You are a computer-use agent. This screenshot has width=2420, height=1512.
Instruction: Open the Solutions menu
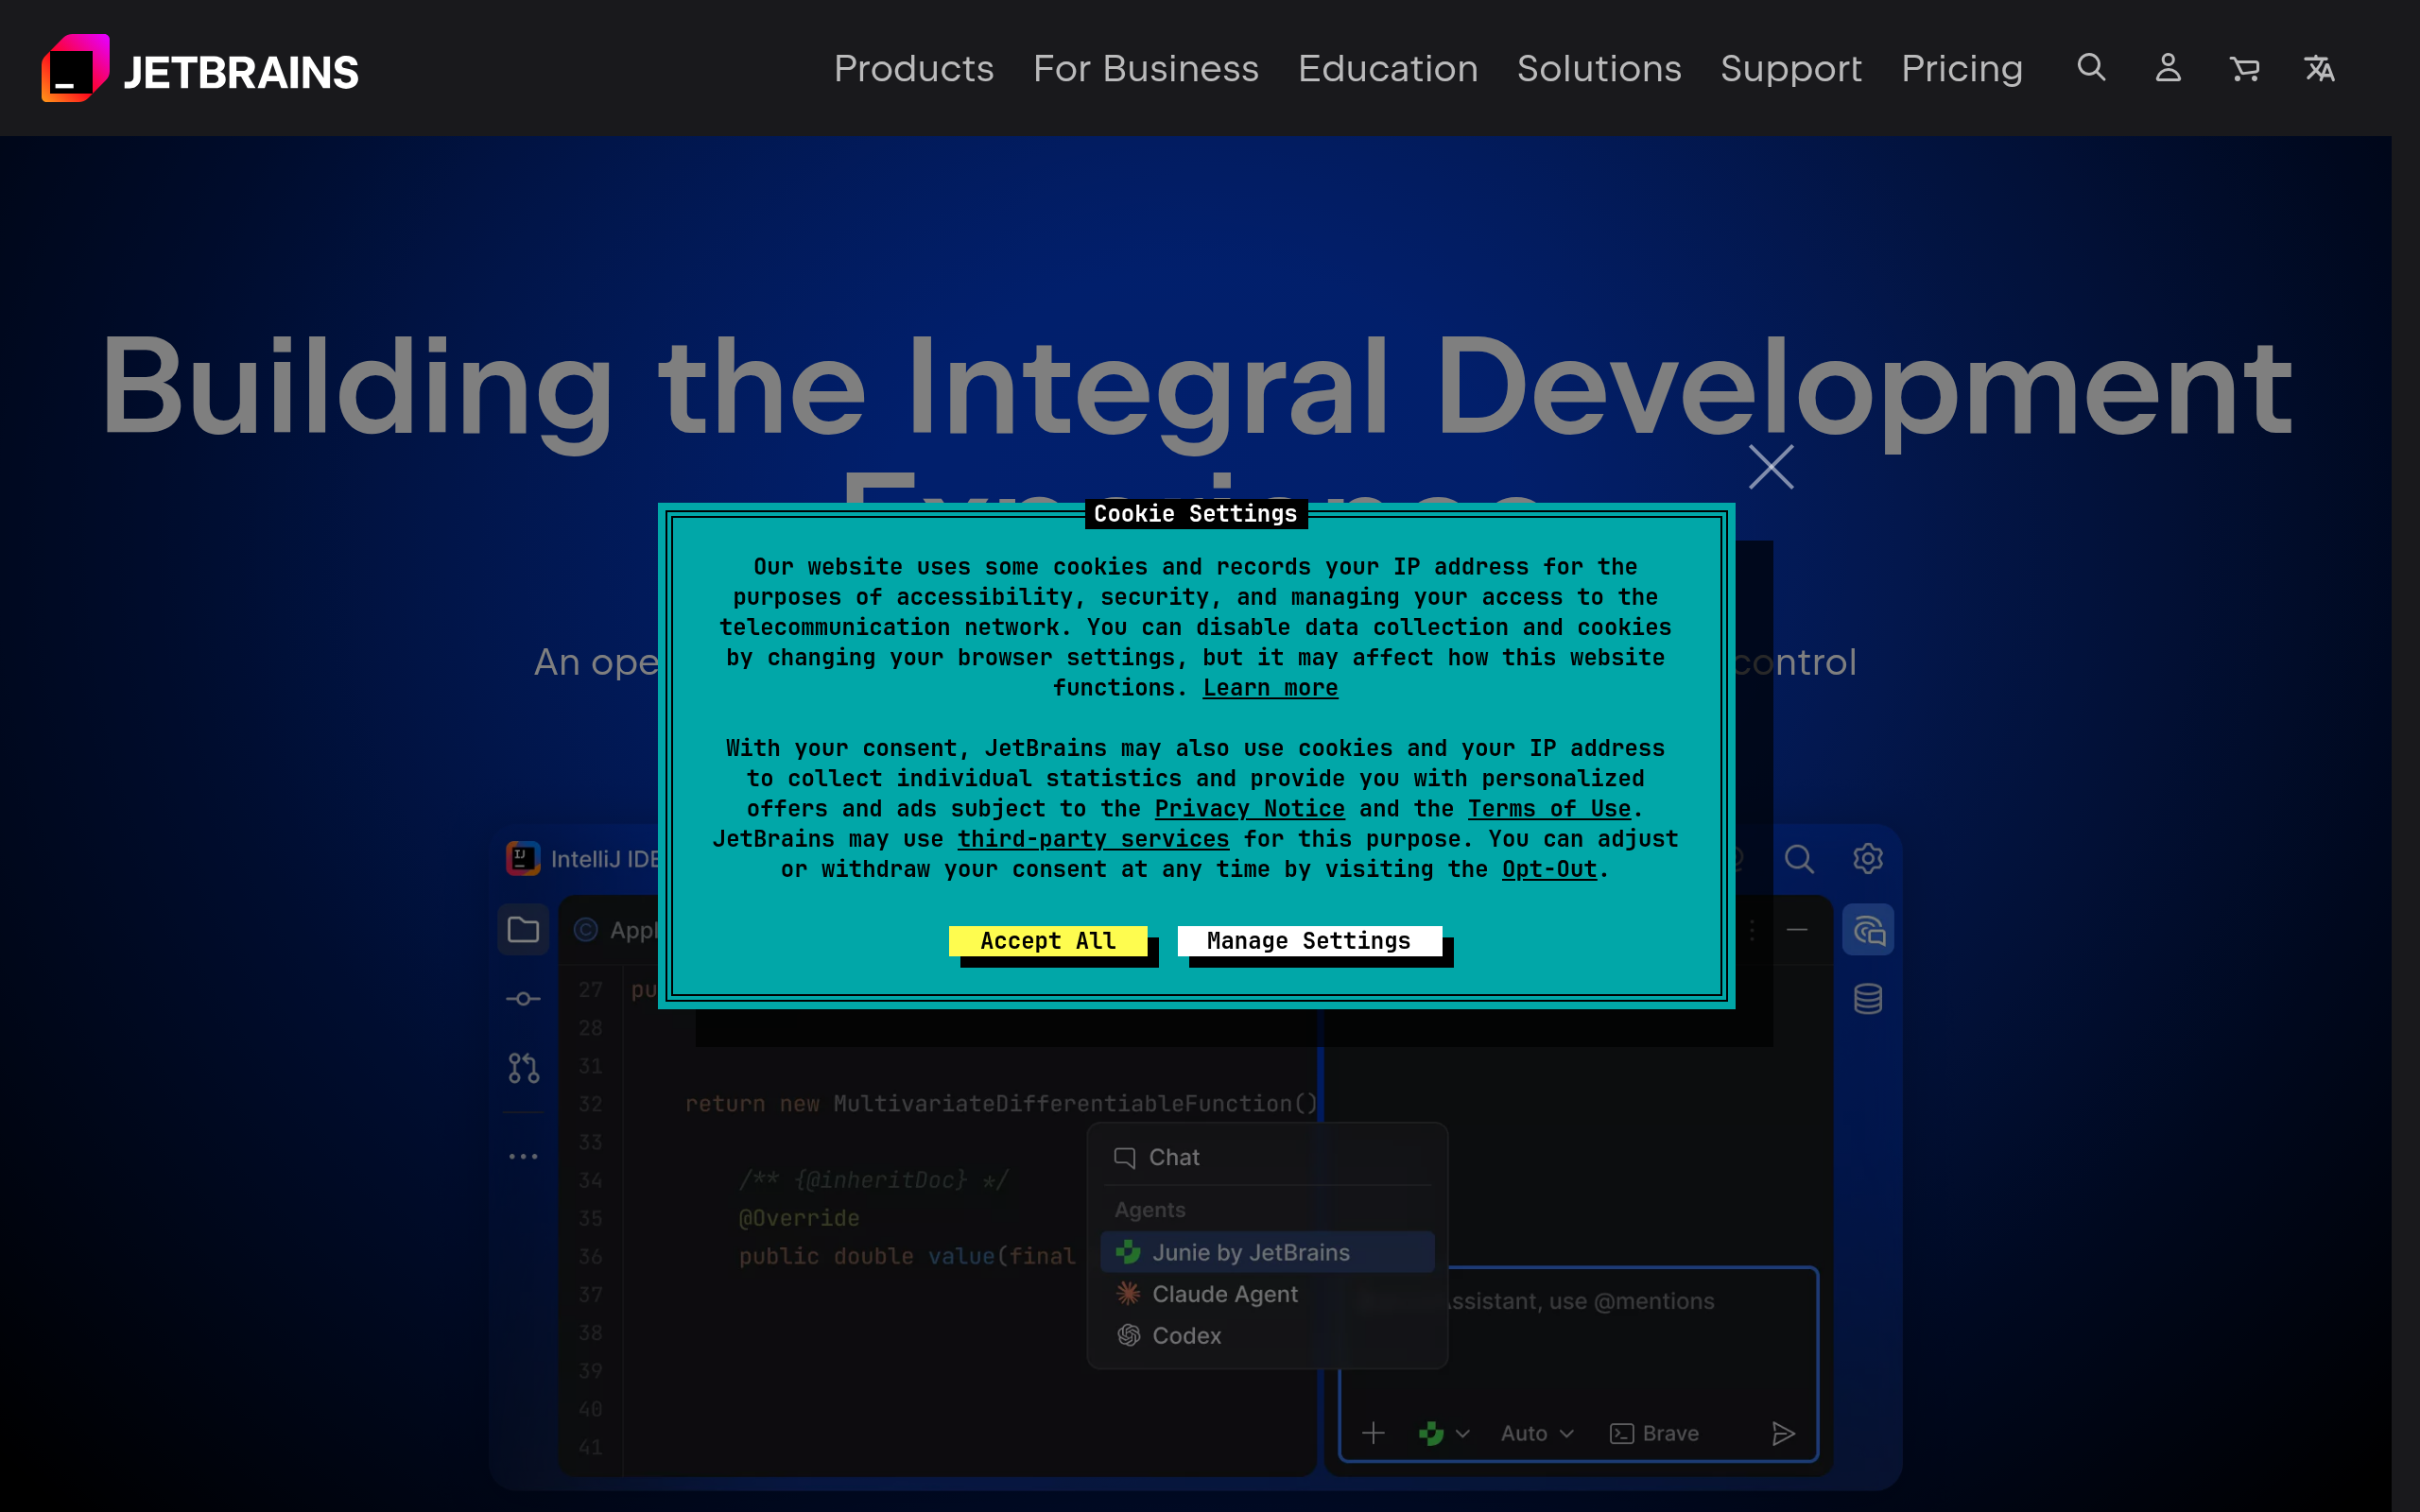(1599, 68)
